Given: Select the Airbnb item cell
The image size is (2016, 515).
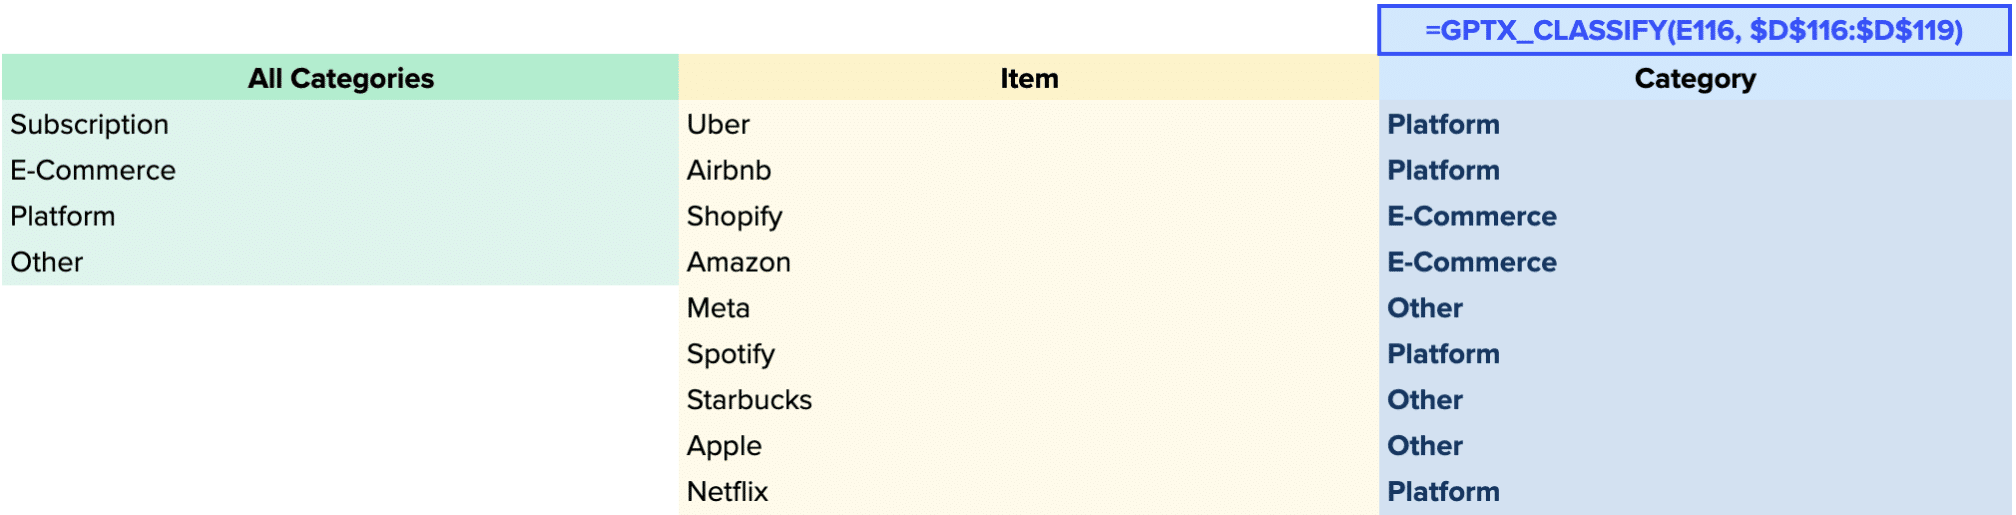Looking at the screenshot, I should pyautogui.click(x=1029, y=170).
